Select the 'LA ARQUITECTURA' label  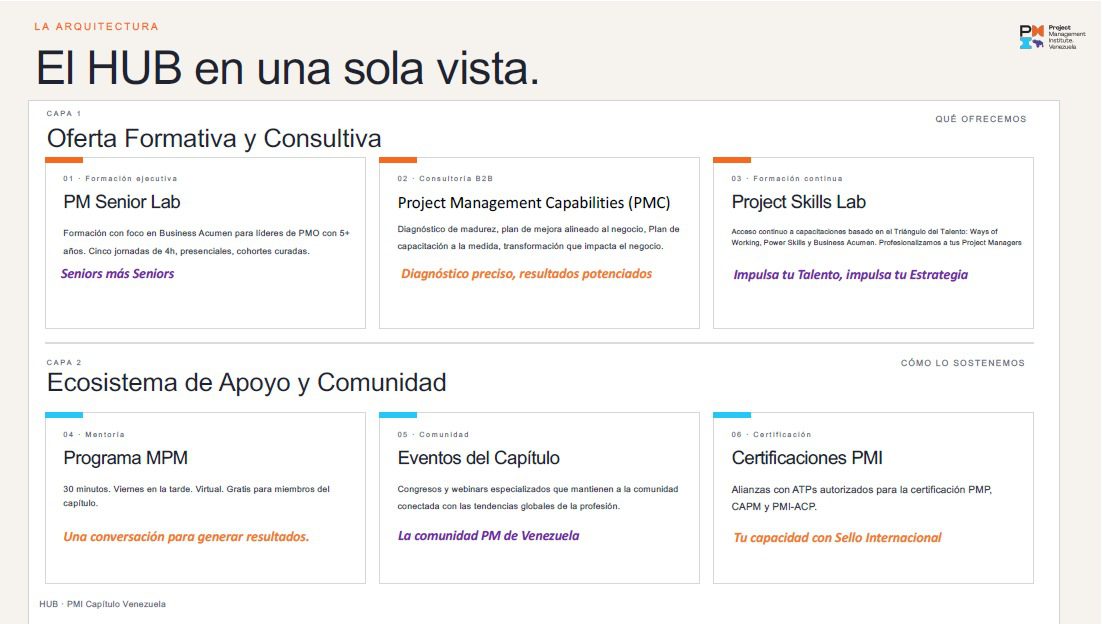tap(96, 27)
